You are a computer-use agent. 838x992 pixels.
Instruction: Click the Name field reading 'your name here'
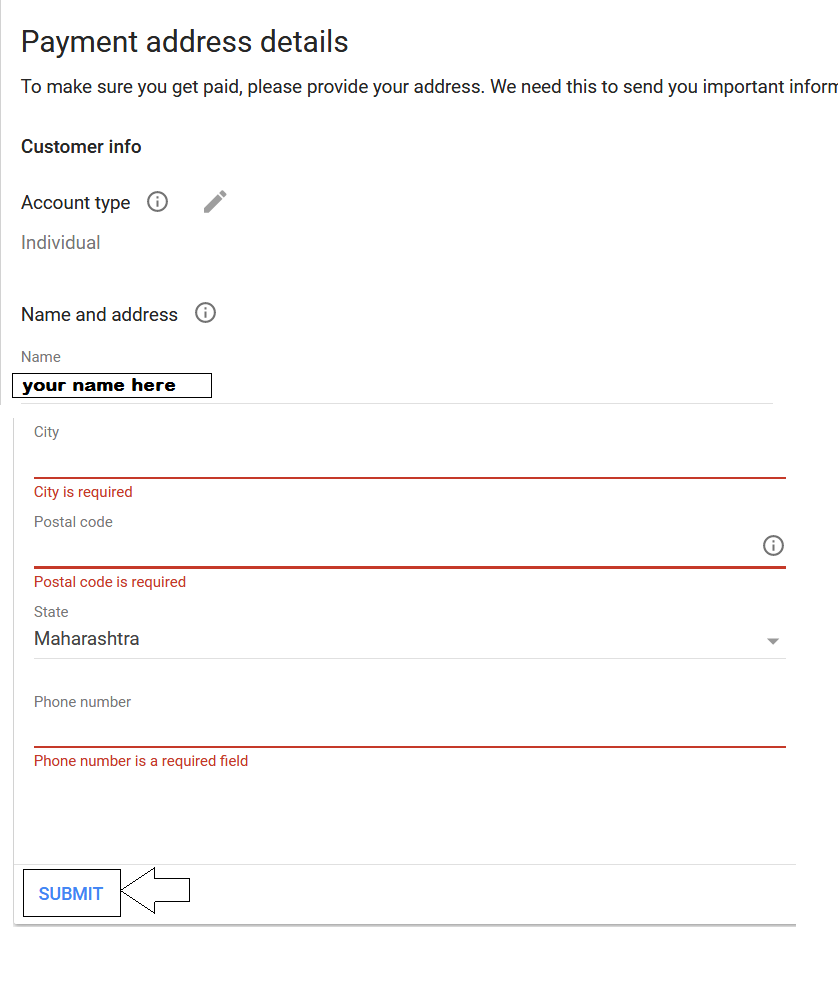coord(112,386)
